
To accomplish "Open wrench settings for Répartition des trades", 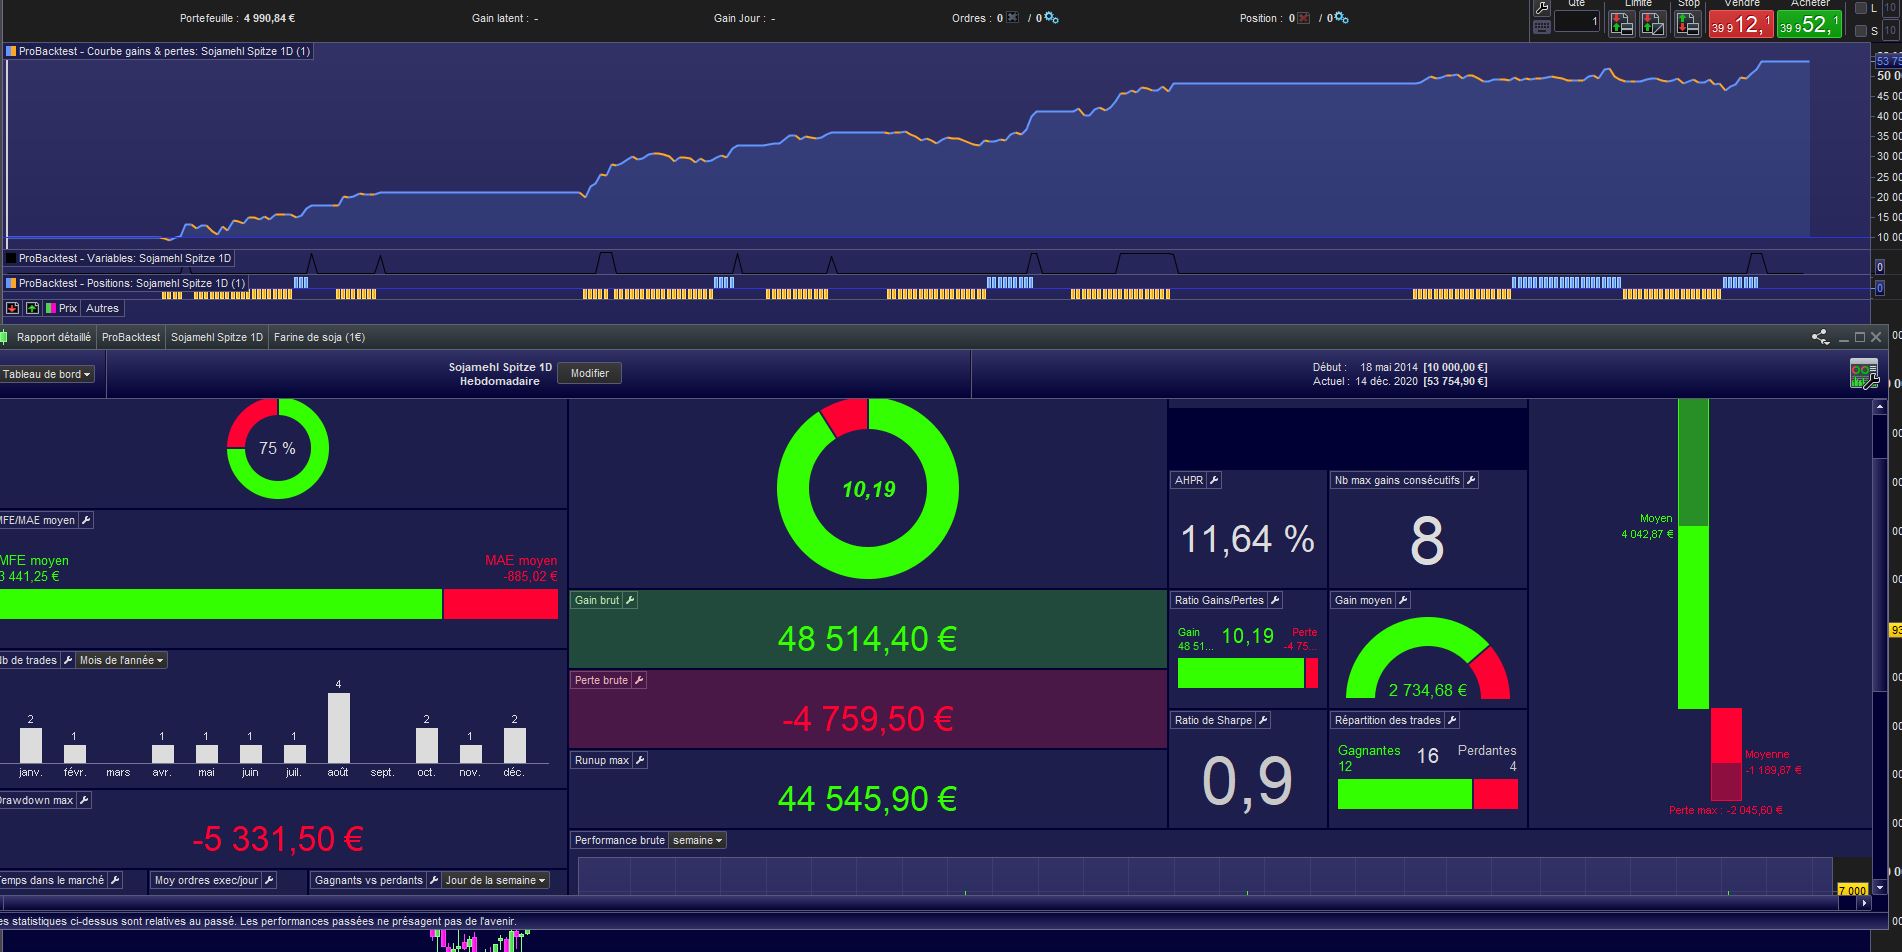I will tap(1452, 720).
